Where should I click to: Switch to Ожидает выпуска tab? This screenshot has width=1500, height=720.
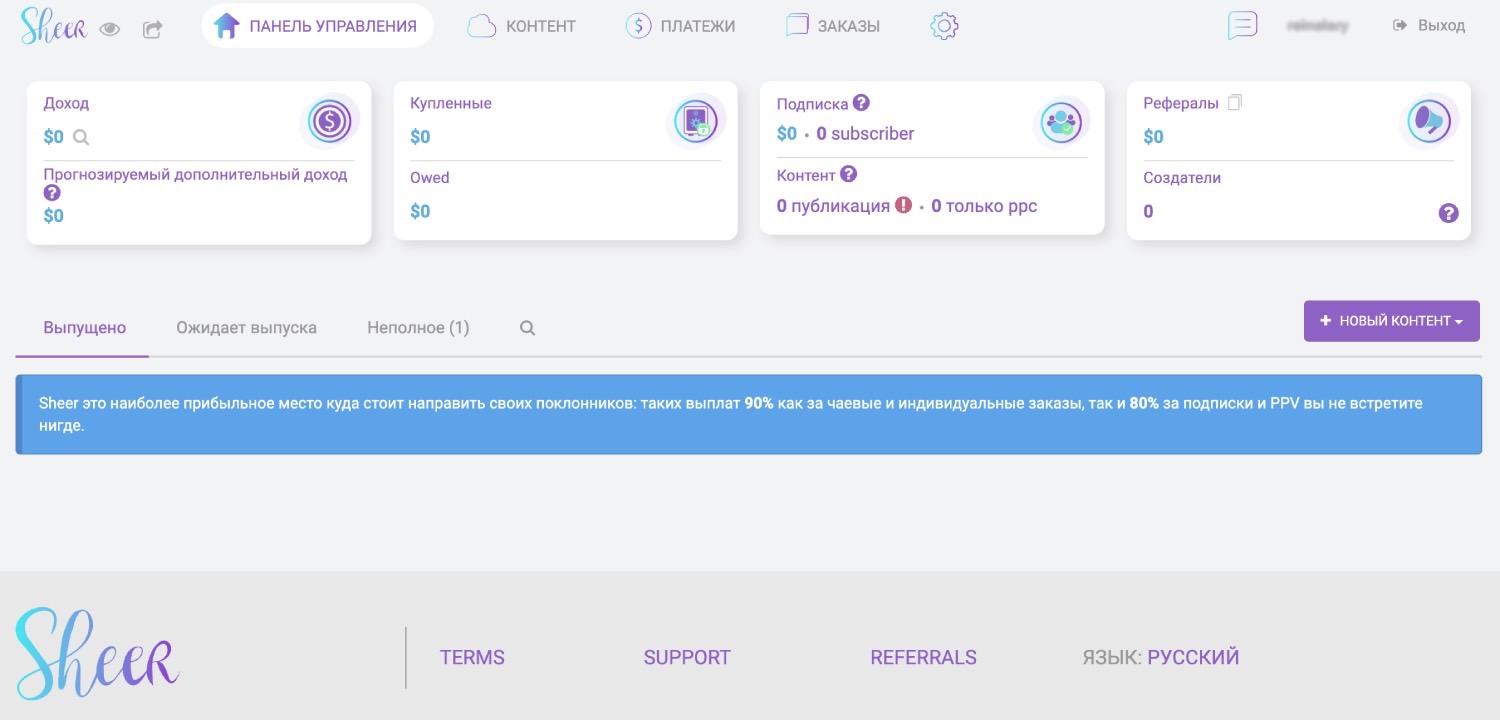coord(246,327)
